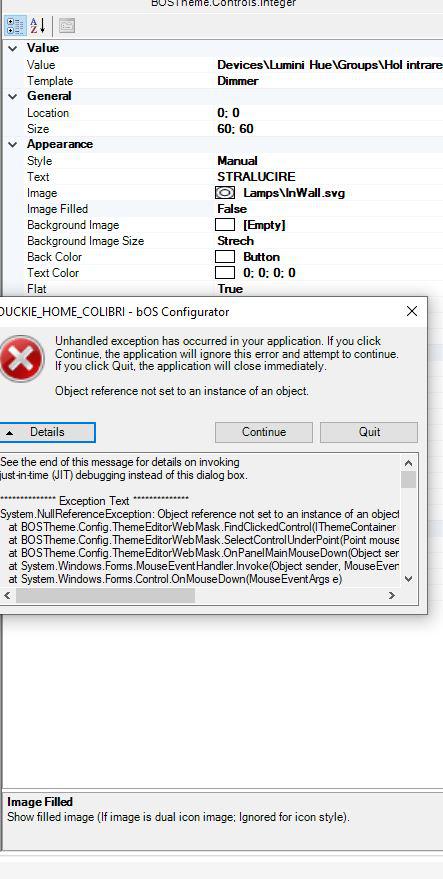Click the STRALUCIRE text field
The image size is (443, 879).
pos(330,177)
